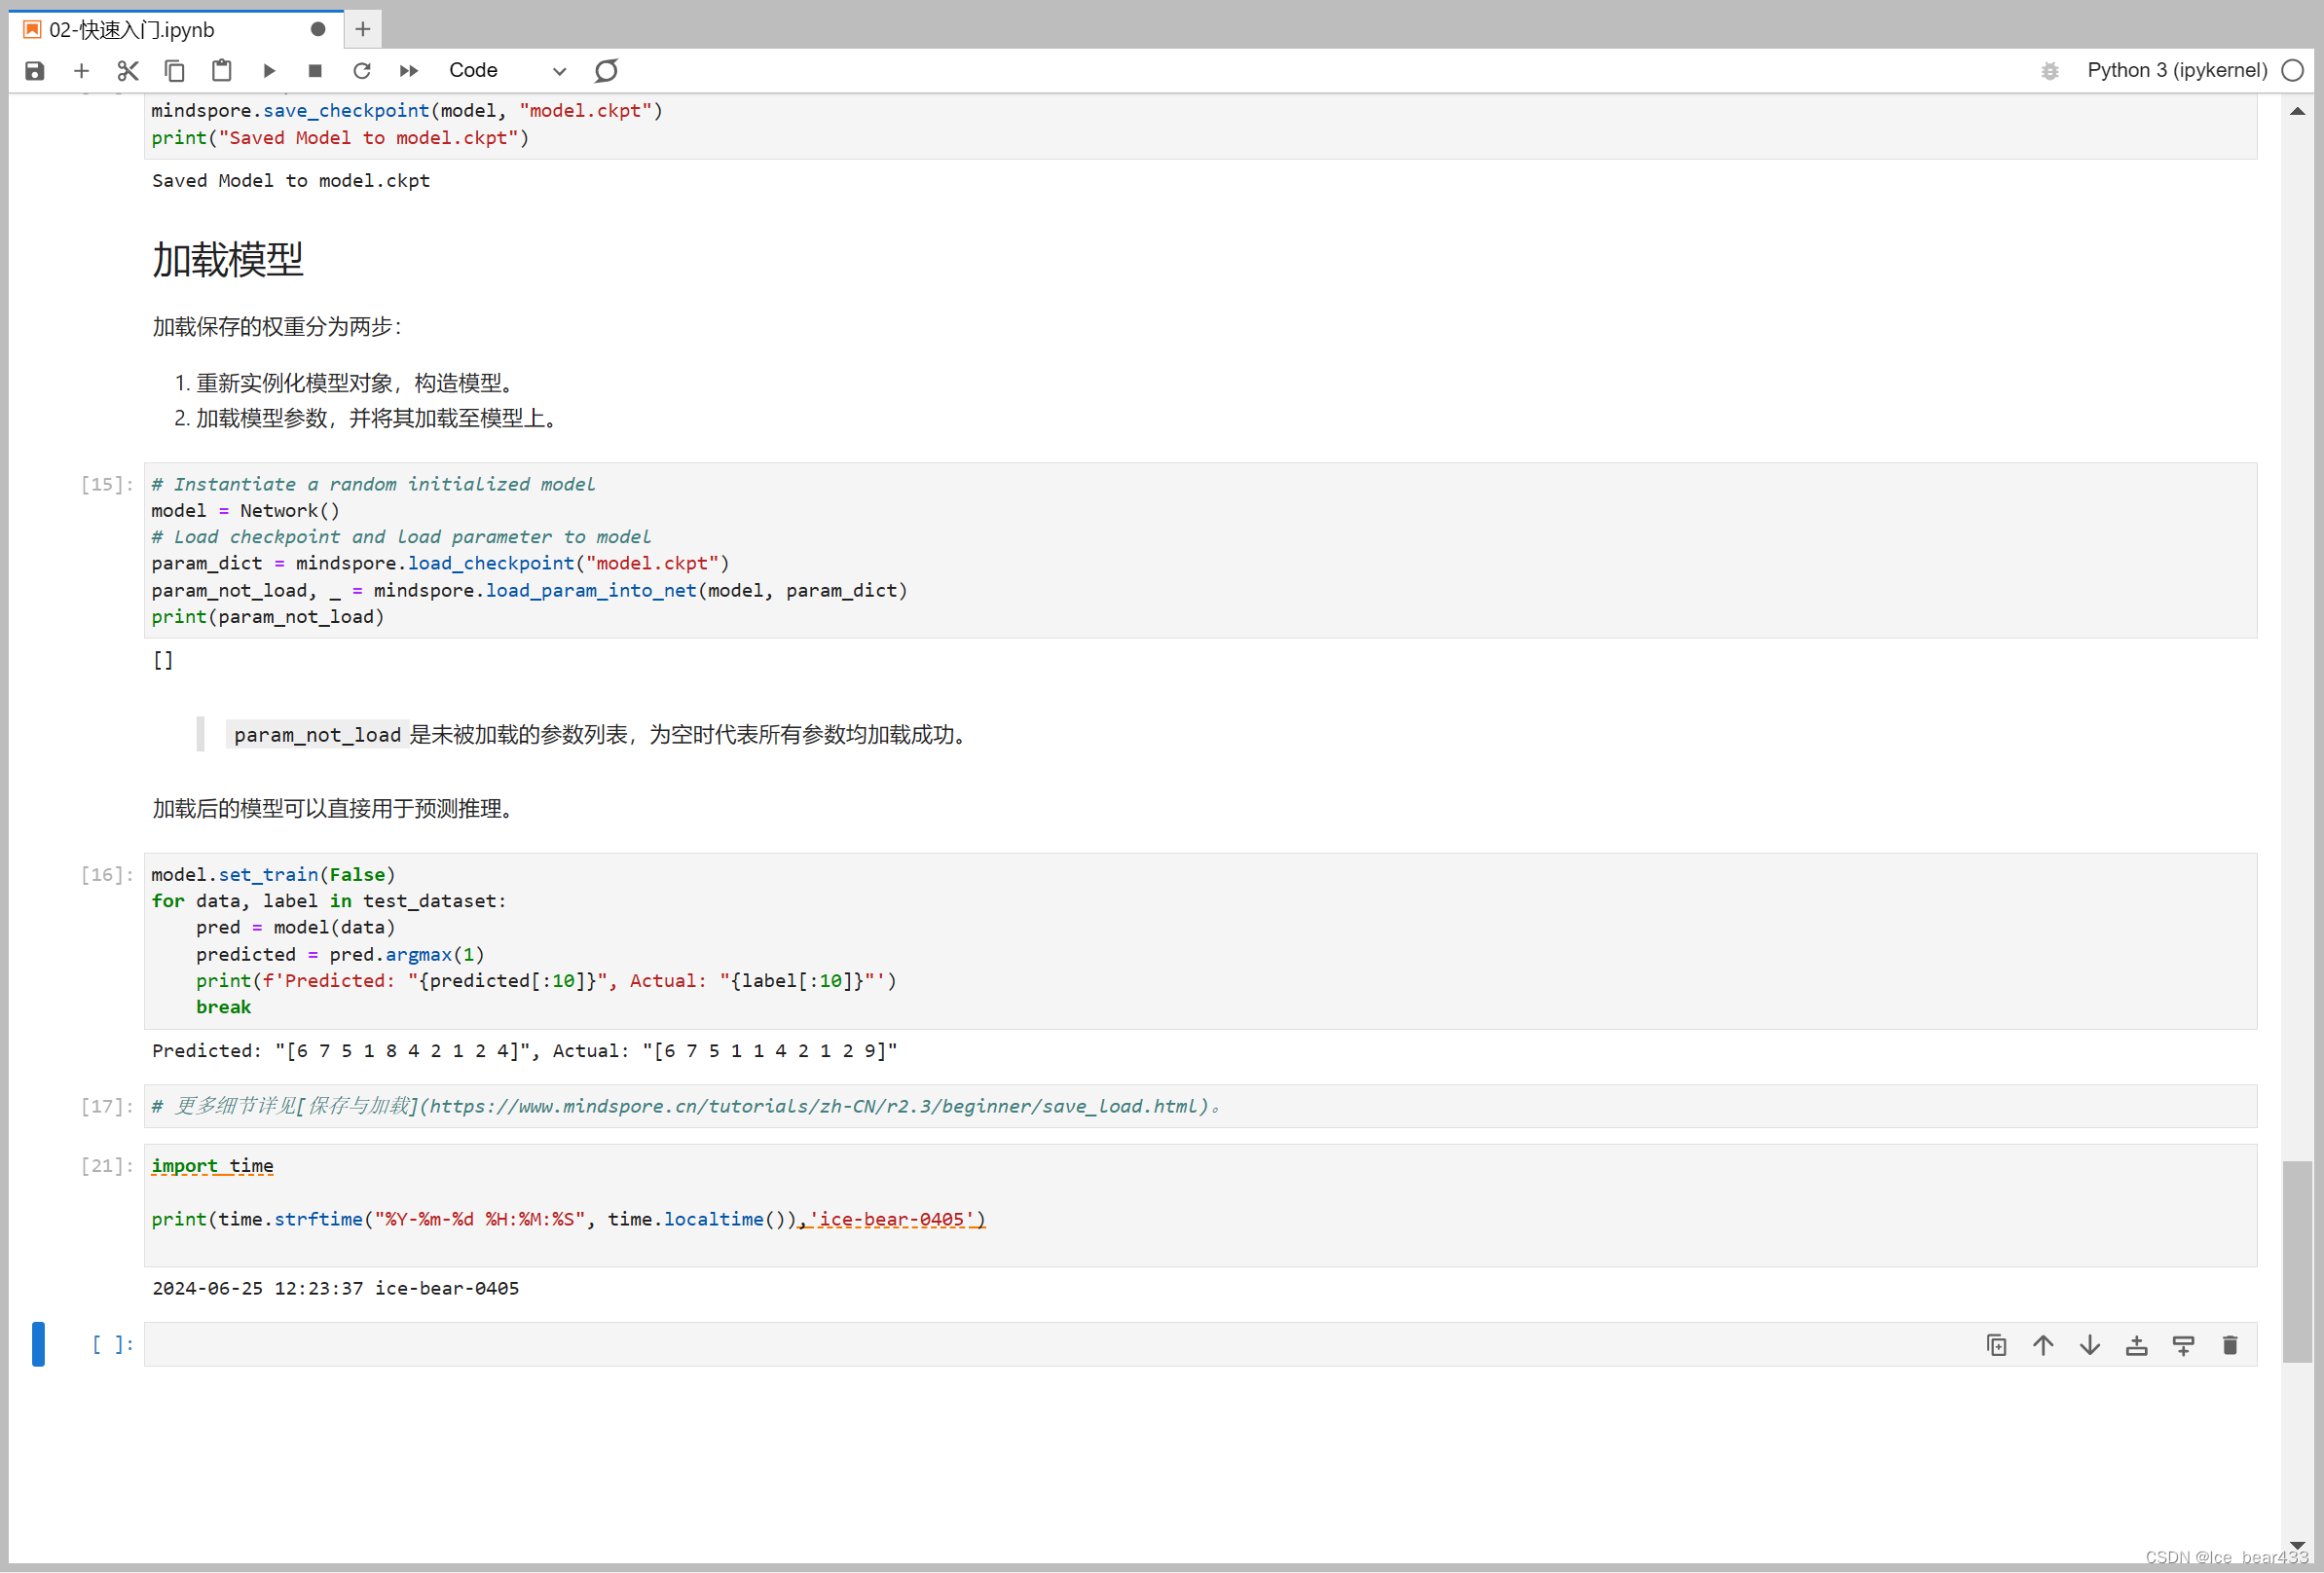The width and height of the screenshot is (2324, 1573).
Task: Copy the selected cell from toolbar
Action: point(174,70)
